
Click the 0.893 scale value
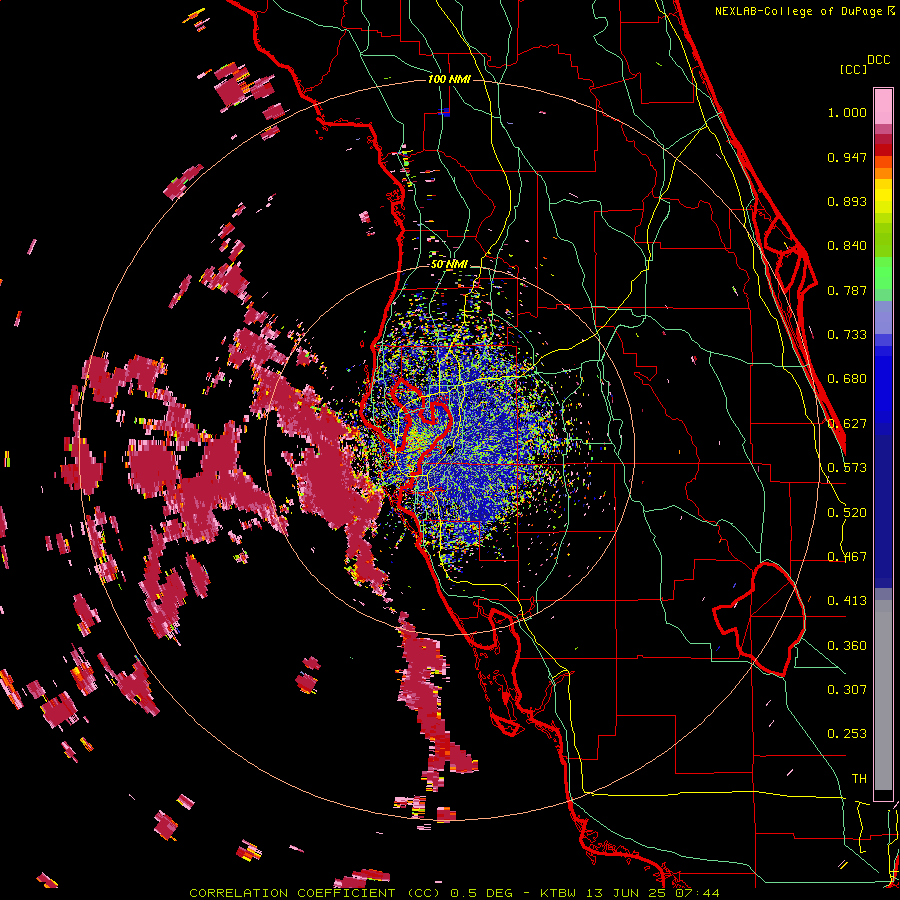pyautogui.click(x=847, y=201)
